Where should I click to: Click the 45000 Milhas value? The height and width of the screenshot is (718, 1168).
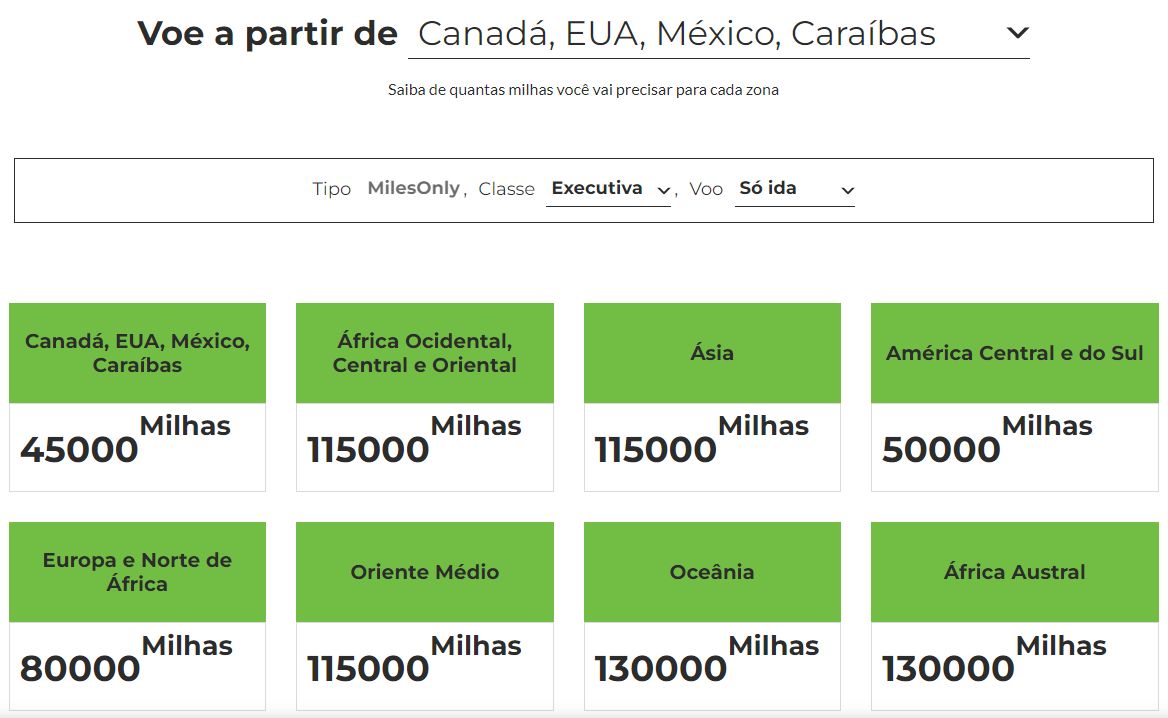coord(125,439)
